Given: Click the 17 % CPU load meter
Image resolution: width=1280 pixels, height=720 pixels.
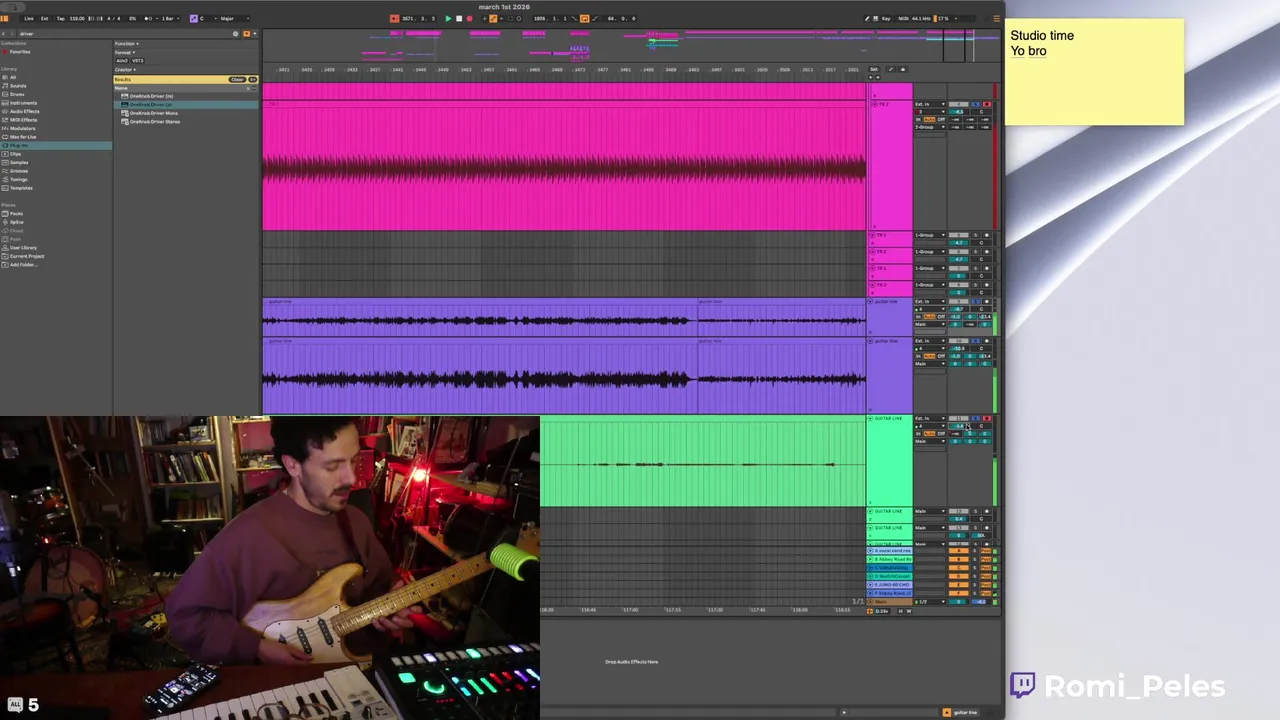Looking at the screenshot, I should point(944,18).
